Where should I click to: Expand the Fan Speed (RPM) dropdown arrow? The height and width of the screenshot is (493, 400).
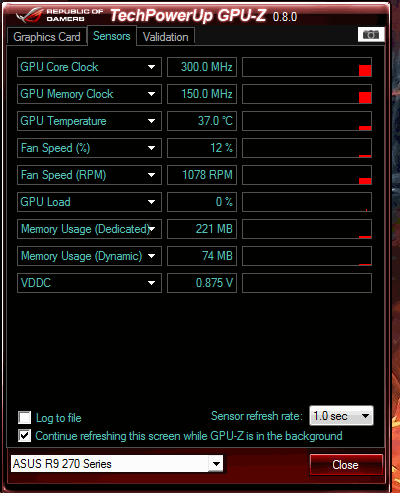click(x=151, y=175)
